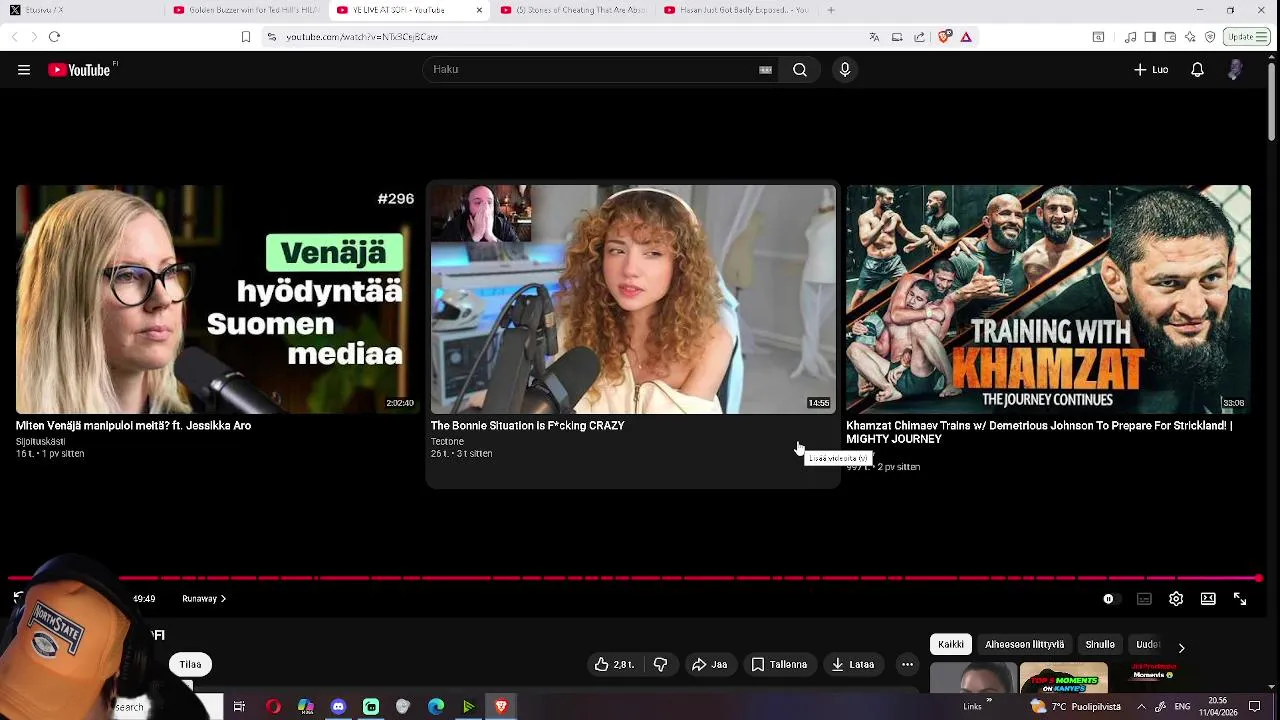1280x720 pixels.
Task: Switch to theater mode
Action: tap(1208, 599)
